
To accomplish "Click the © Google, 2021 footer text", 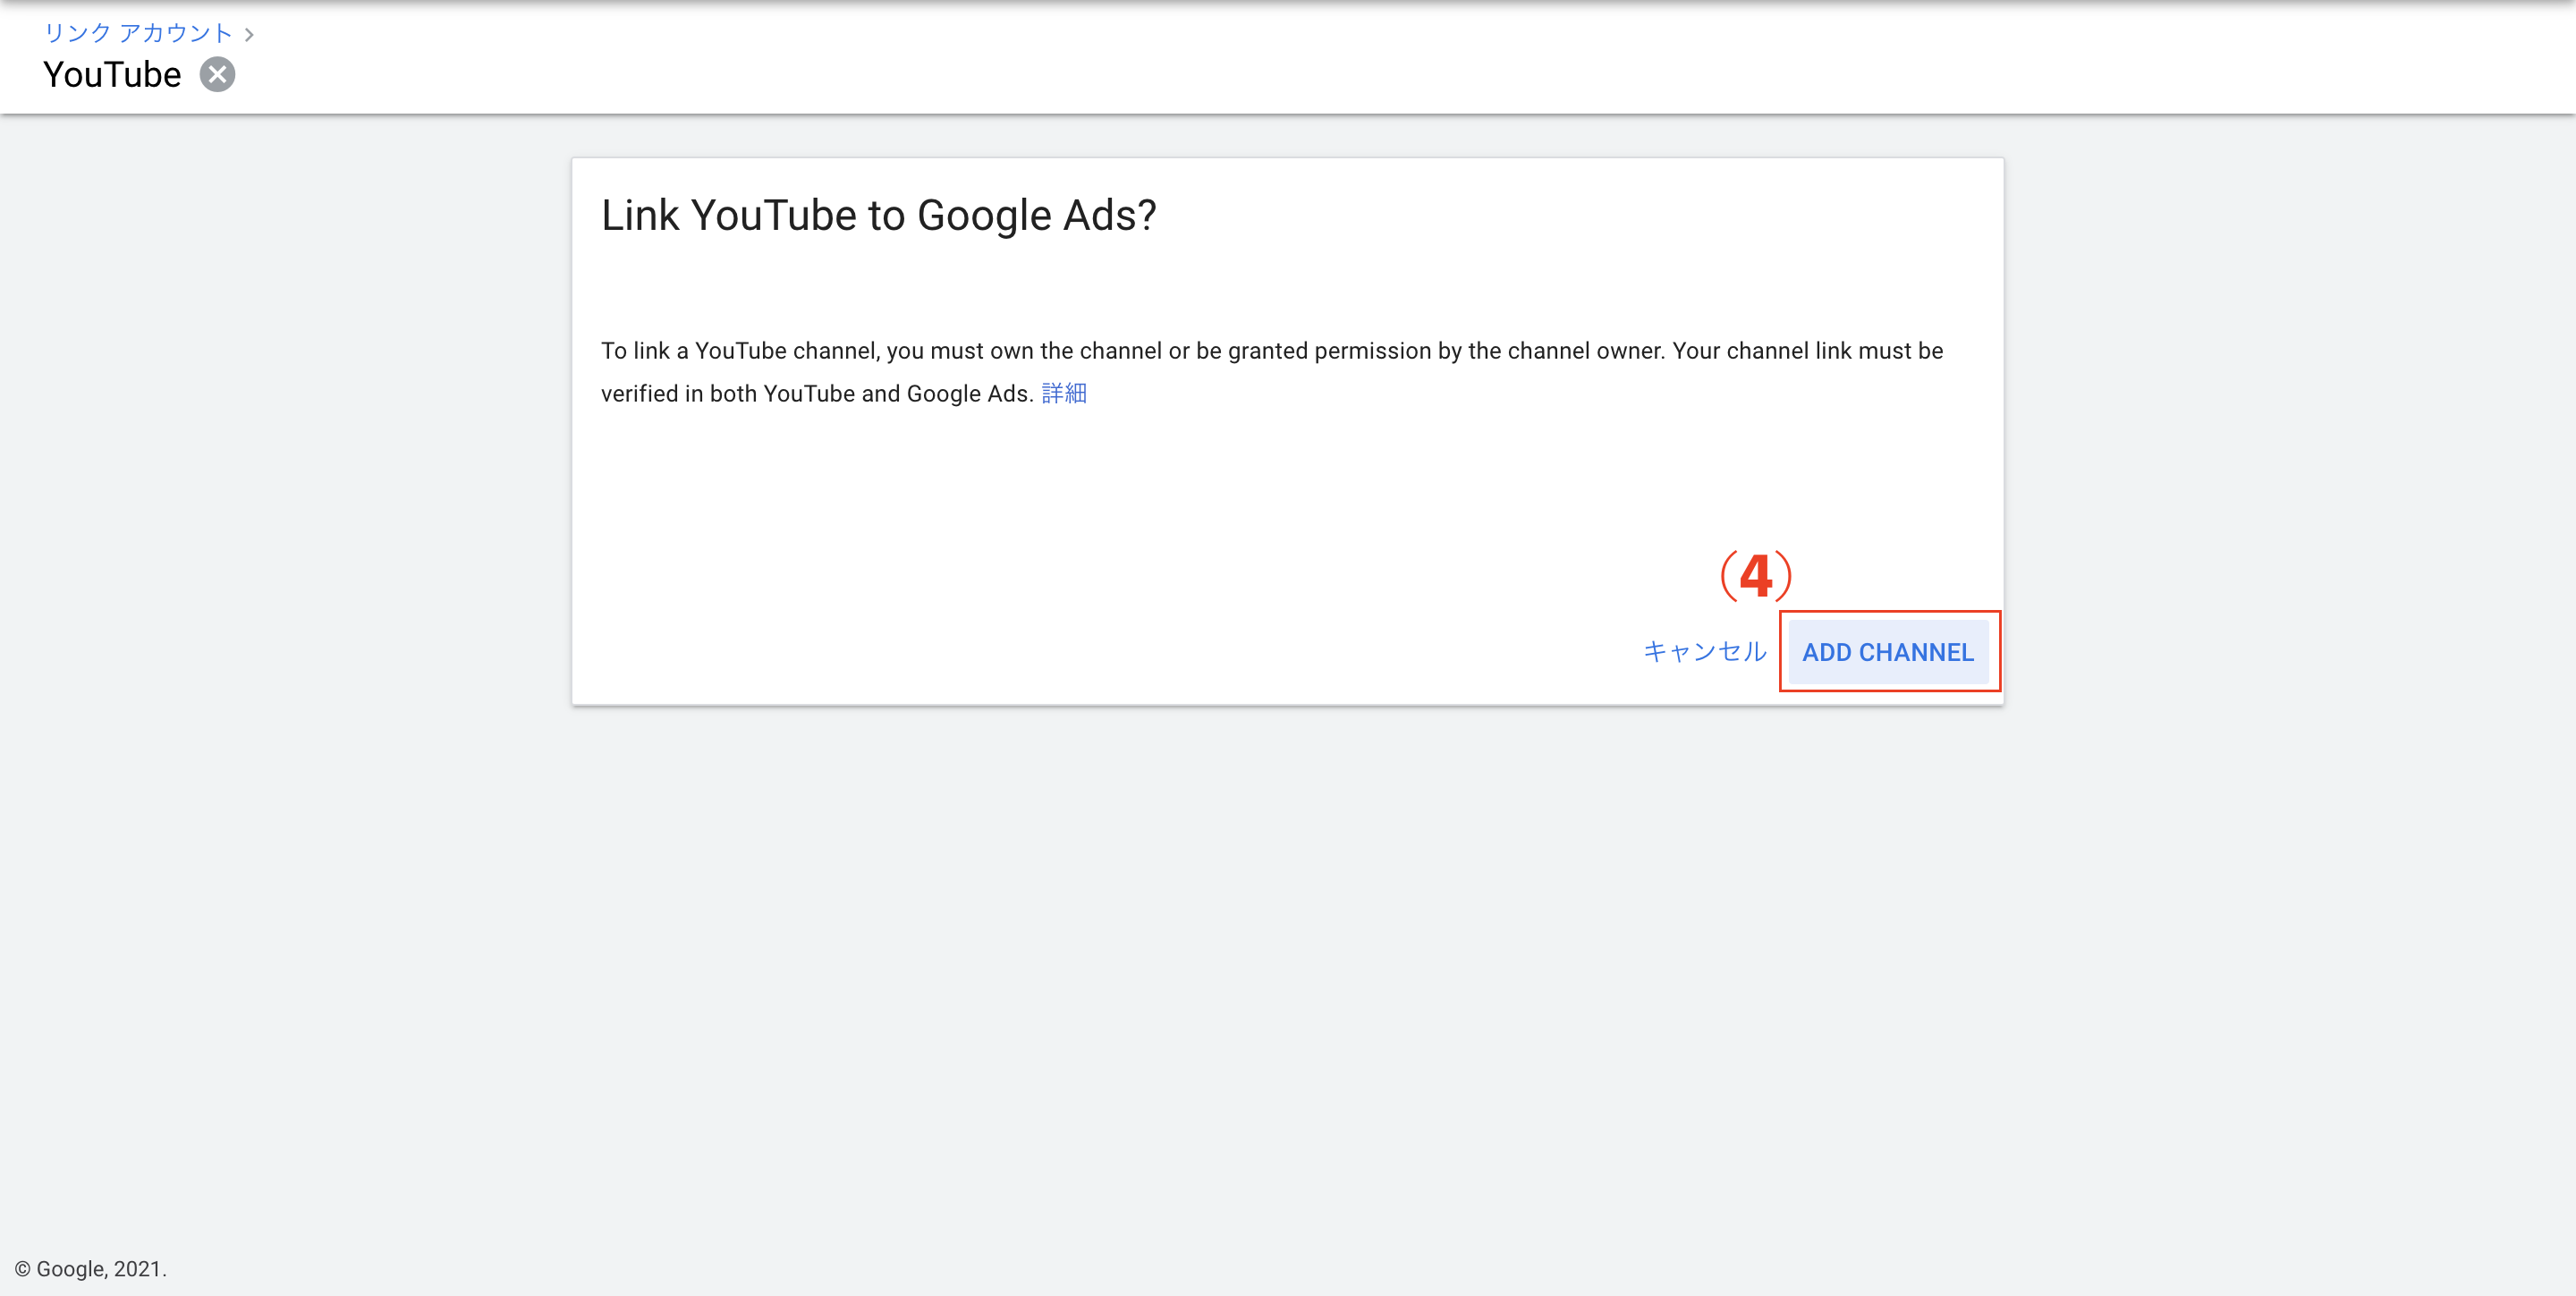I will pos(90,1268).
